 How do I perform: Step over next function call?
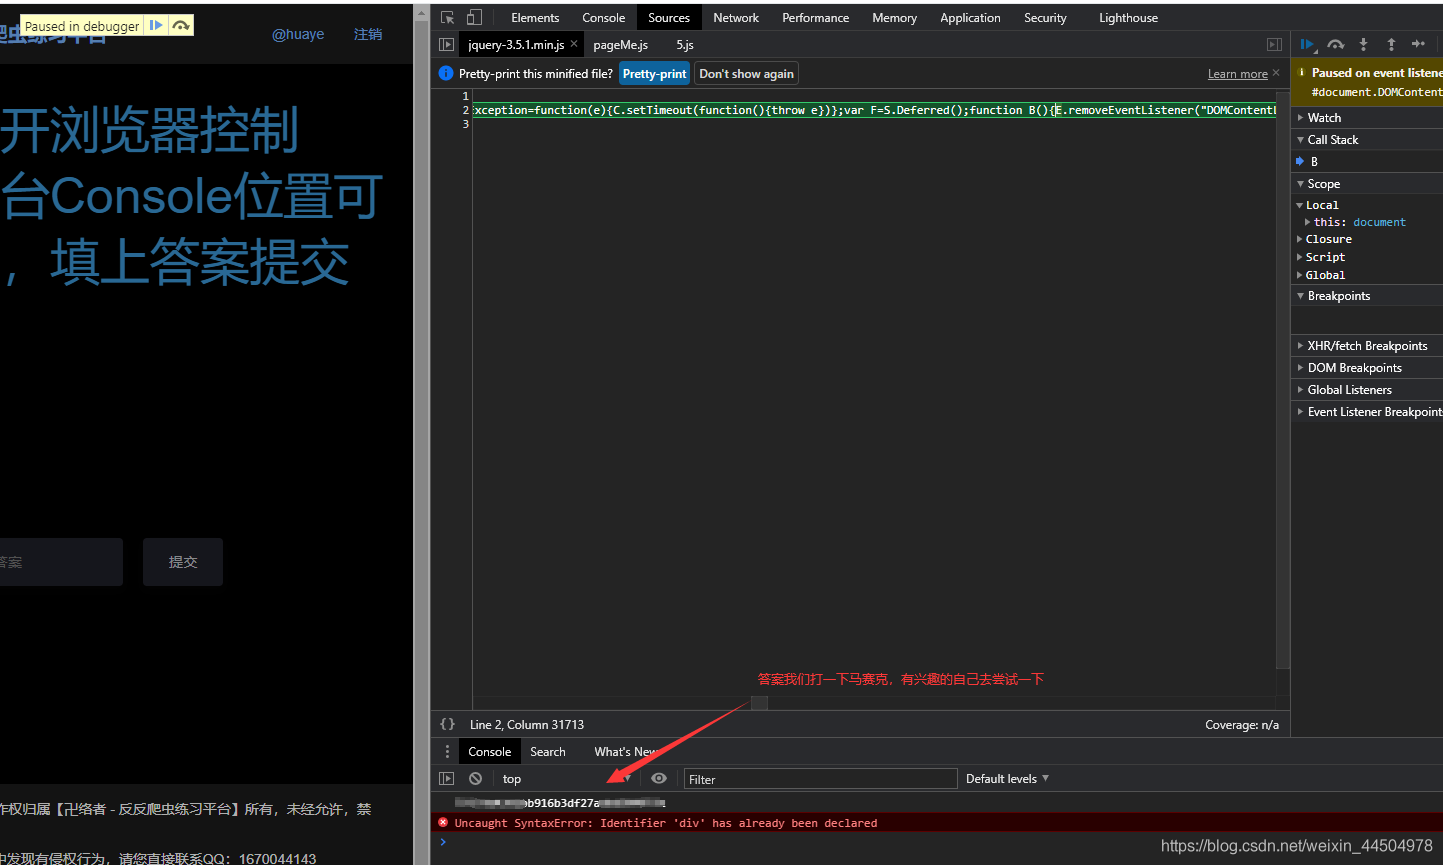point(1336,44)
